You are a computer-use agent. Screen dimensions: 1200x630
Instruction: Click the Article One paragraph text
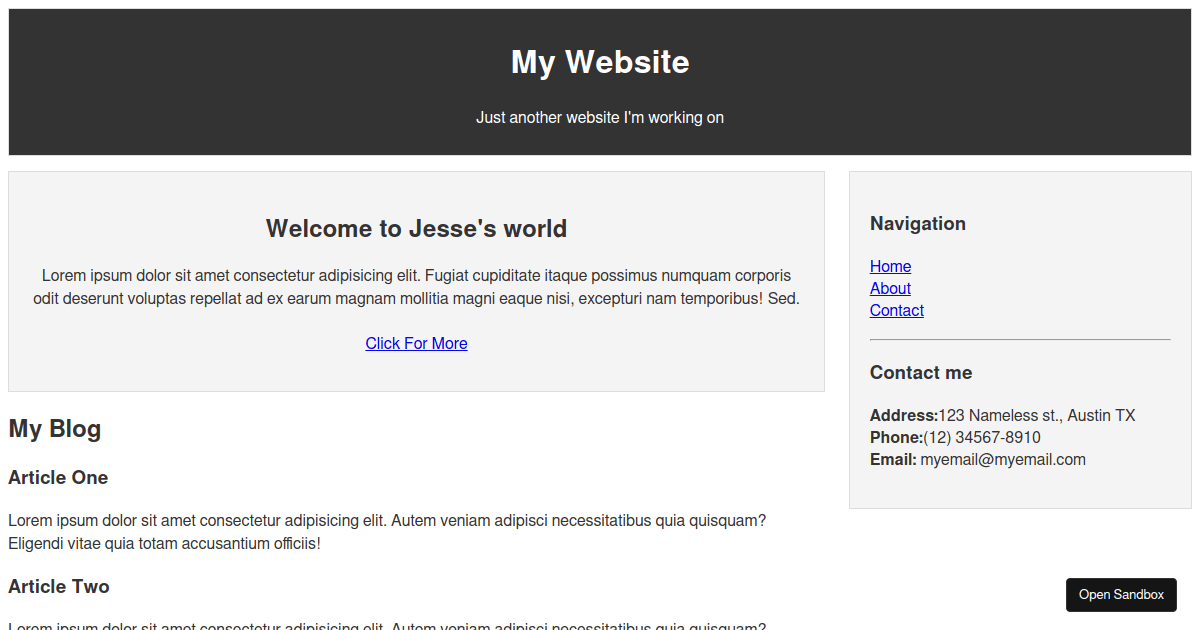[x=387, y=532]
